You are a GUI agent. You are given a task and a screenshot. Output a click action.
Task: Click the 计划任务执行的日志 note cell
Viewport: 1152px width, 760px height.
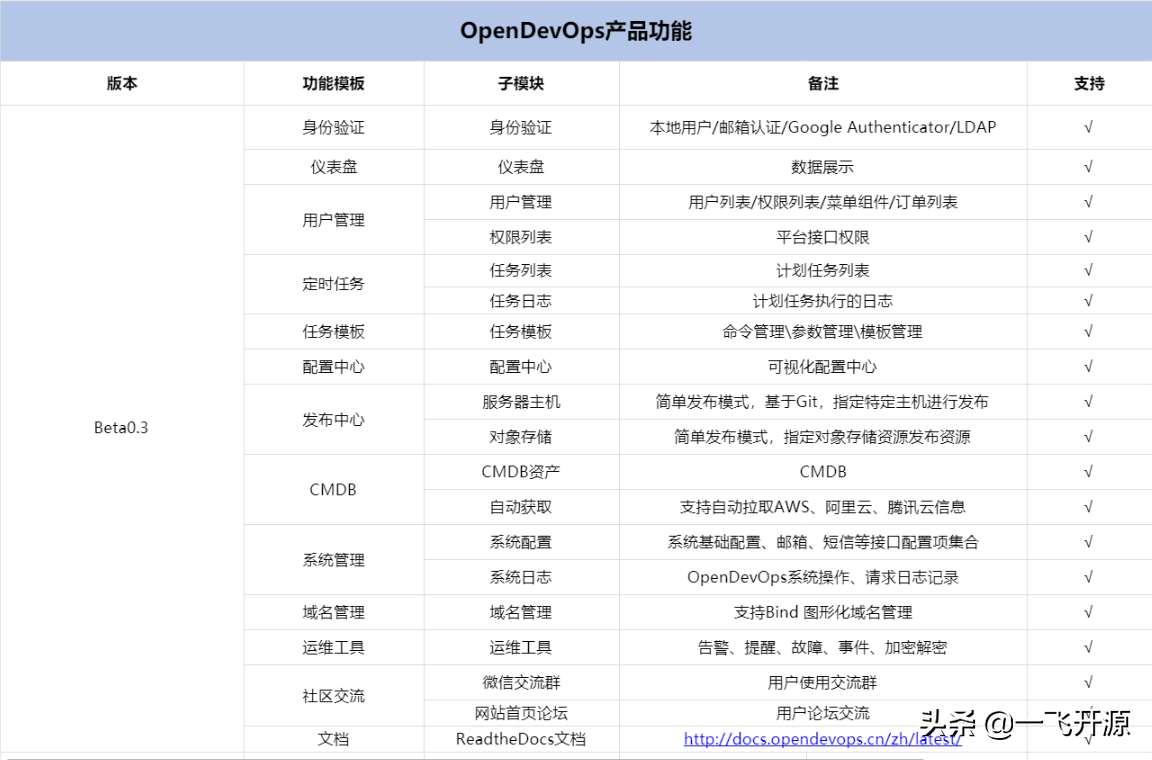(823, 301)
